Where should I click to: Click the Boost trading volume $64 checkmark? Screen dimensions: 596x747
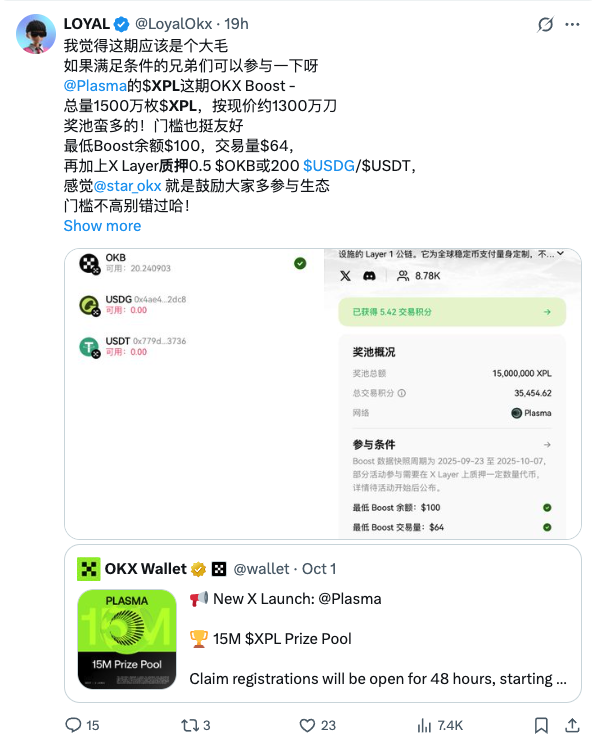(x=547, y=527)
